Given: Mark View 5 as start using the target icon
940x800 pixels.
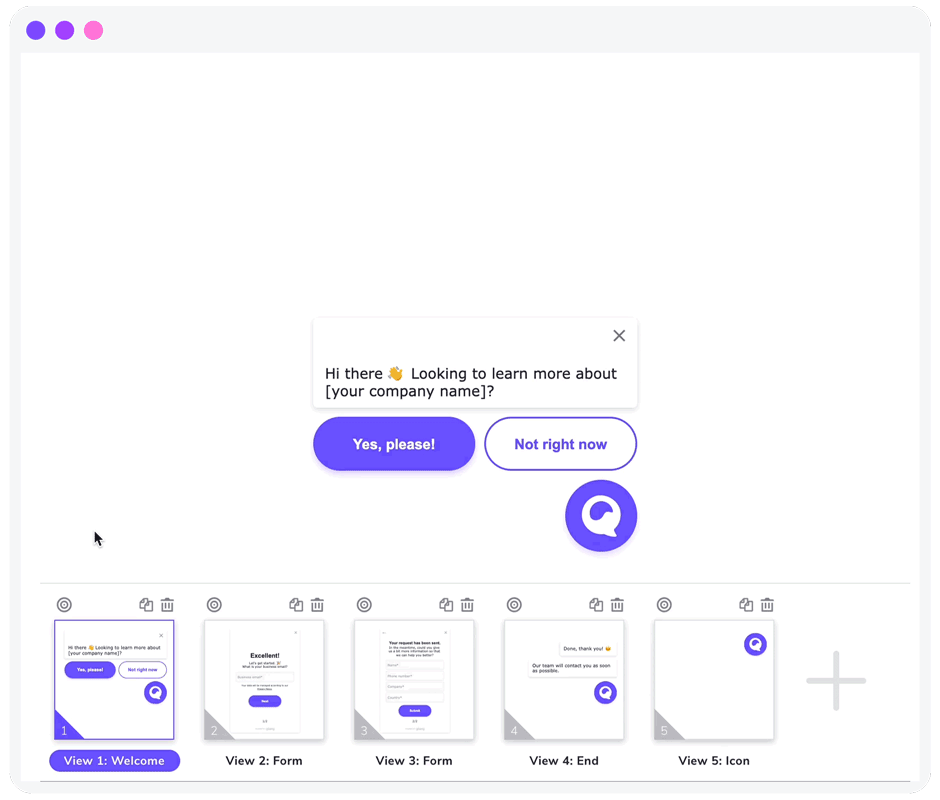Looking at the screenshot, I should (665, 604).
